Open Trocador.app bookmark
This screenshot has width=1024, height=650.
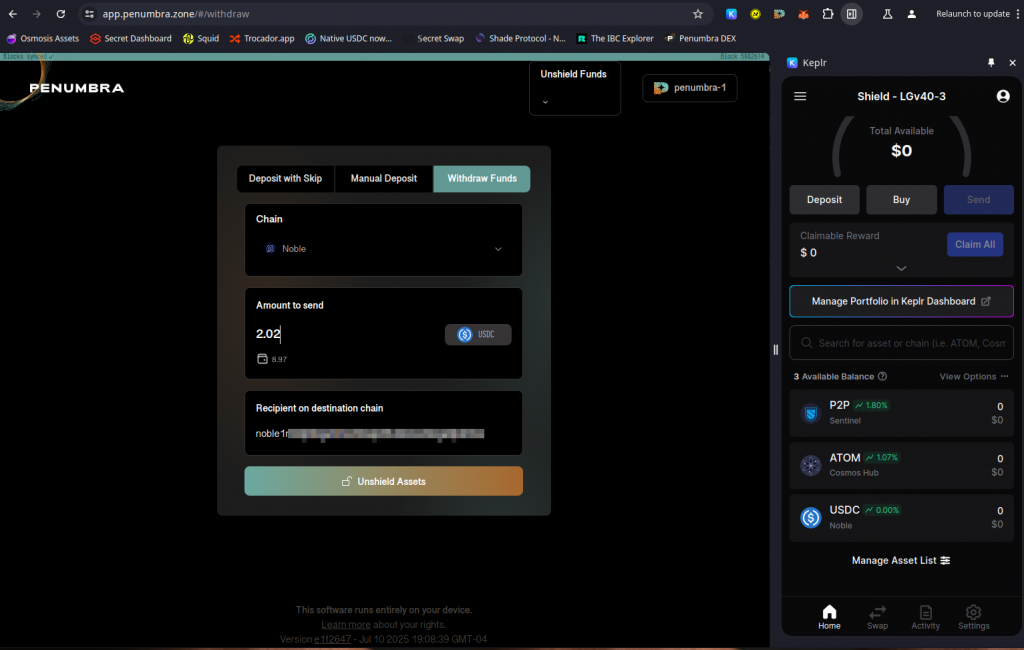point(262,39)
